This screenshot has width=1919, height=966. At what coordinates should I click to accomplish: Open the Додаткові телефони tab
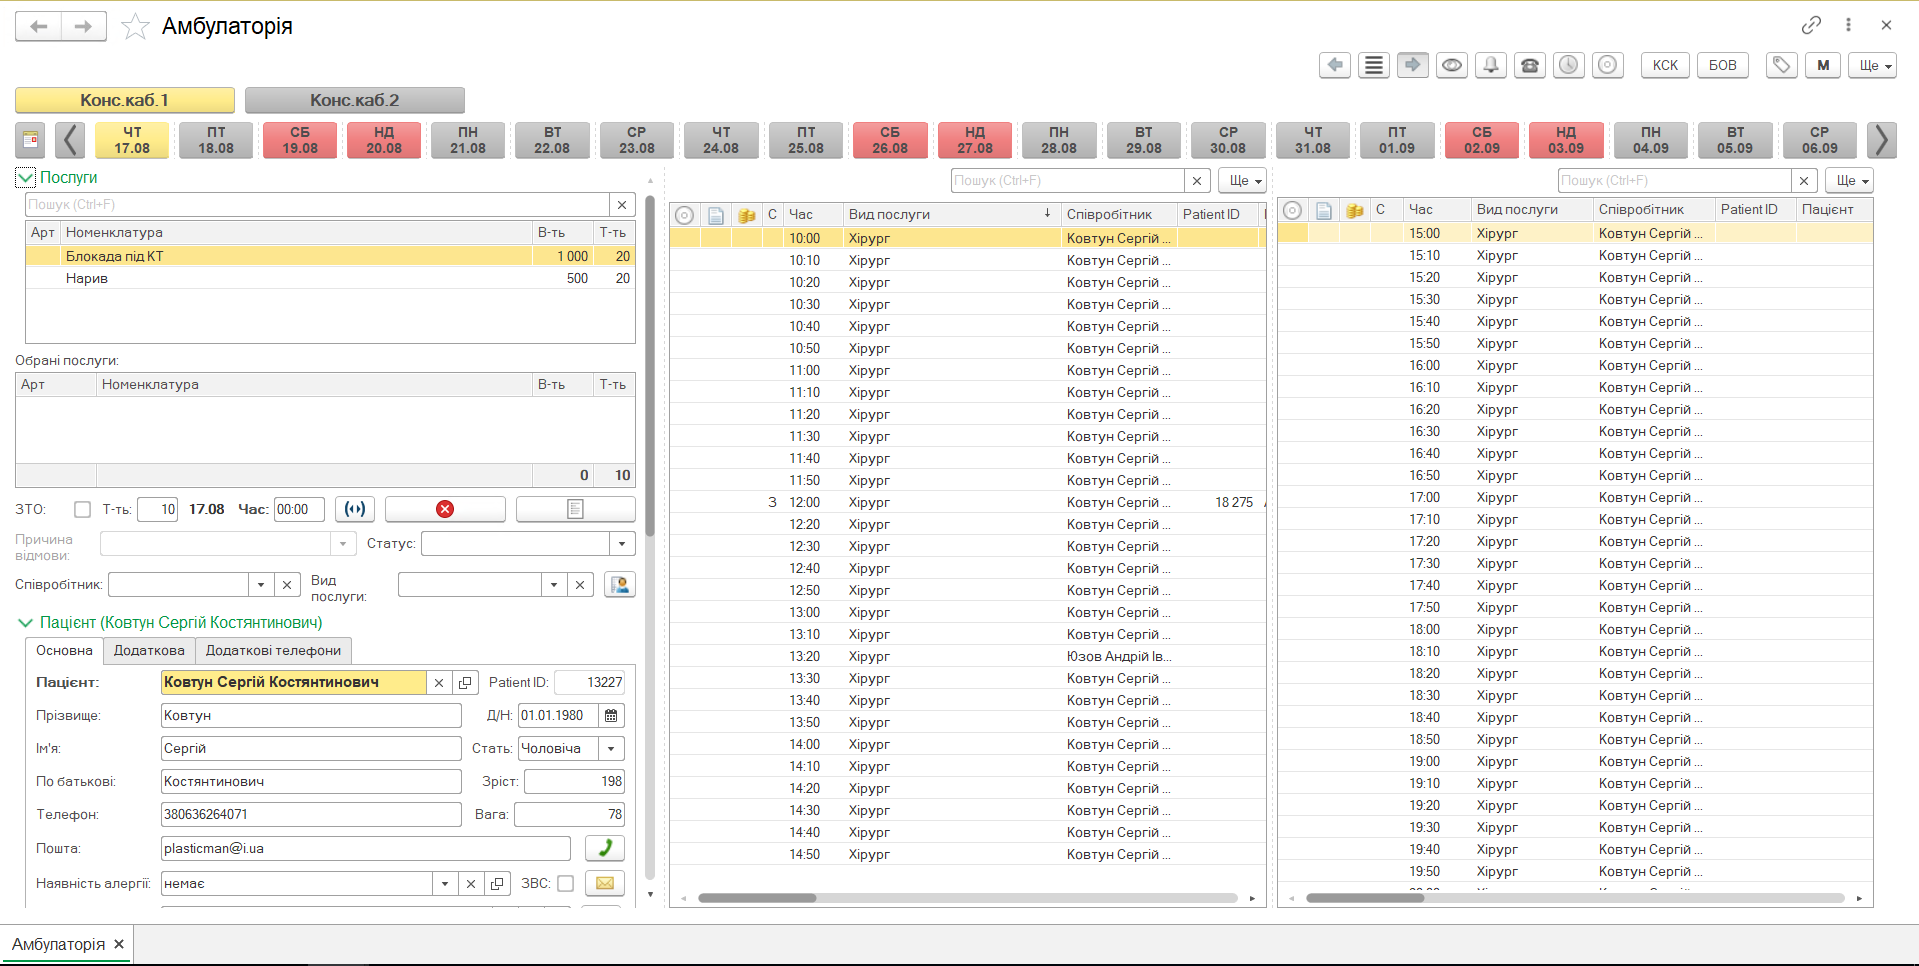pos(273,650)
